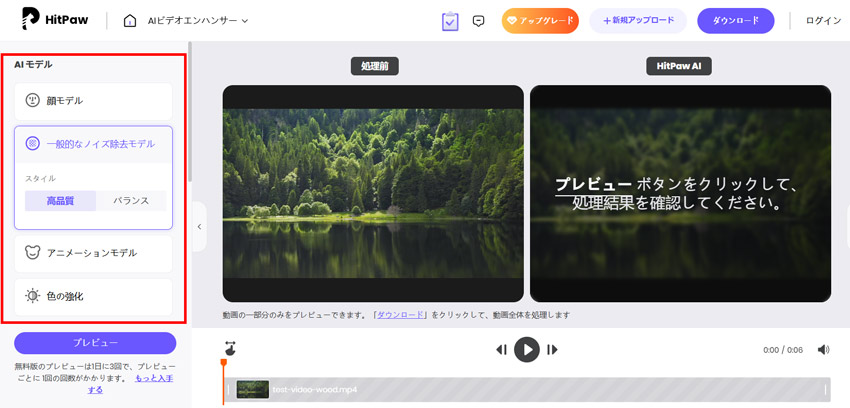Screen dimensions: 850x408
Task: Choose the 高品質 style
Action: [x=60, y=200]
